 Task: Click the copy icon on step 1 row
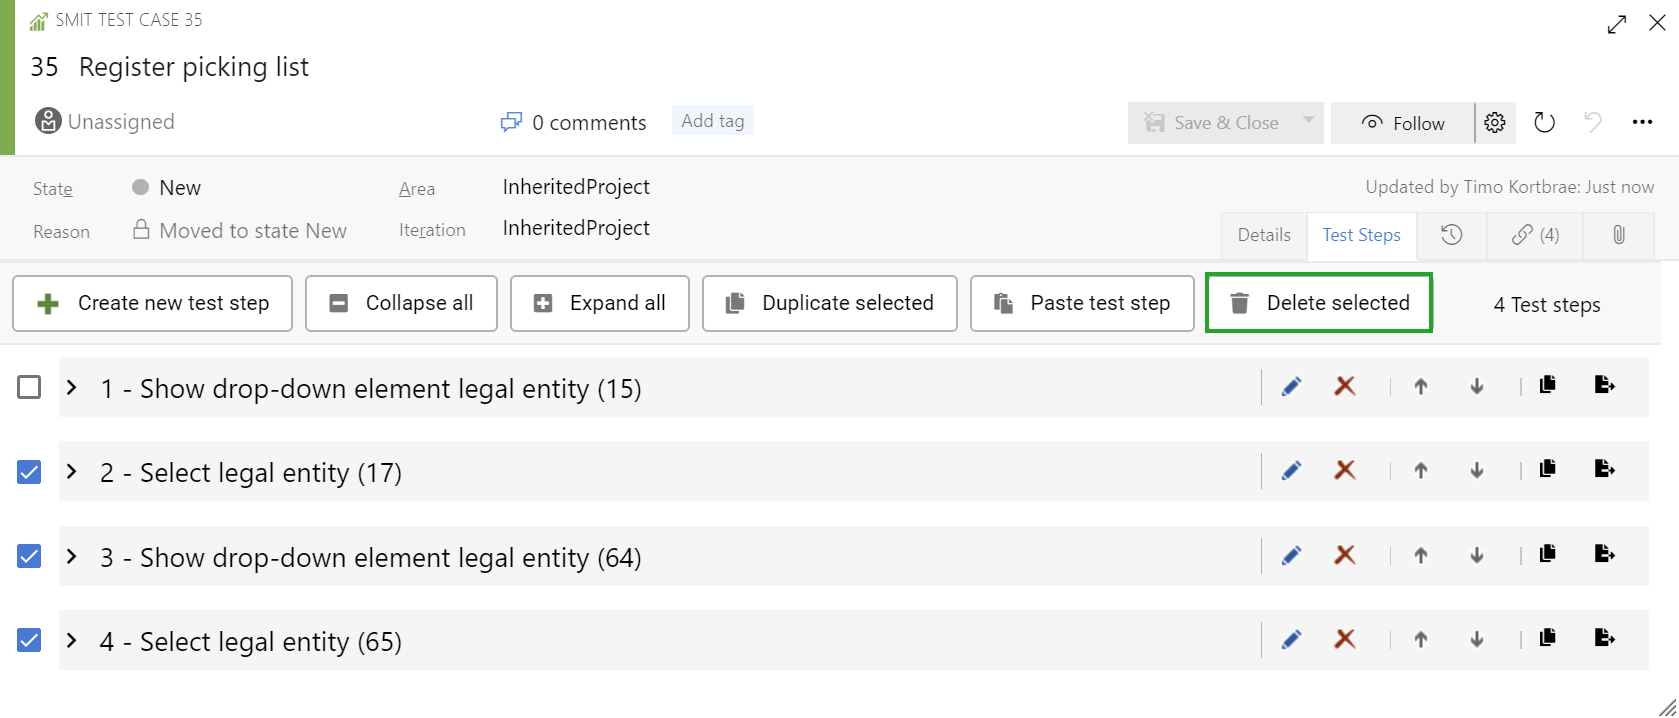point(1547,385)
